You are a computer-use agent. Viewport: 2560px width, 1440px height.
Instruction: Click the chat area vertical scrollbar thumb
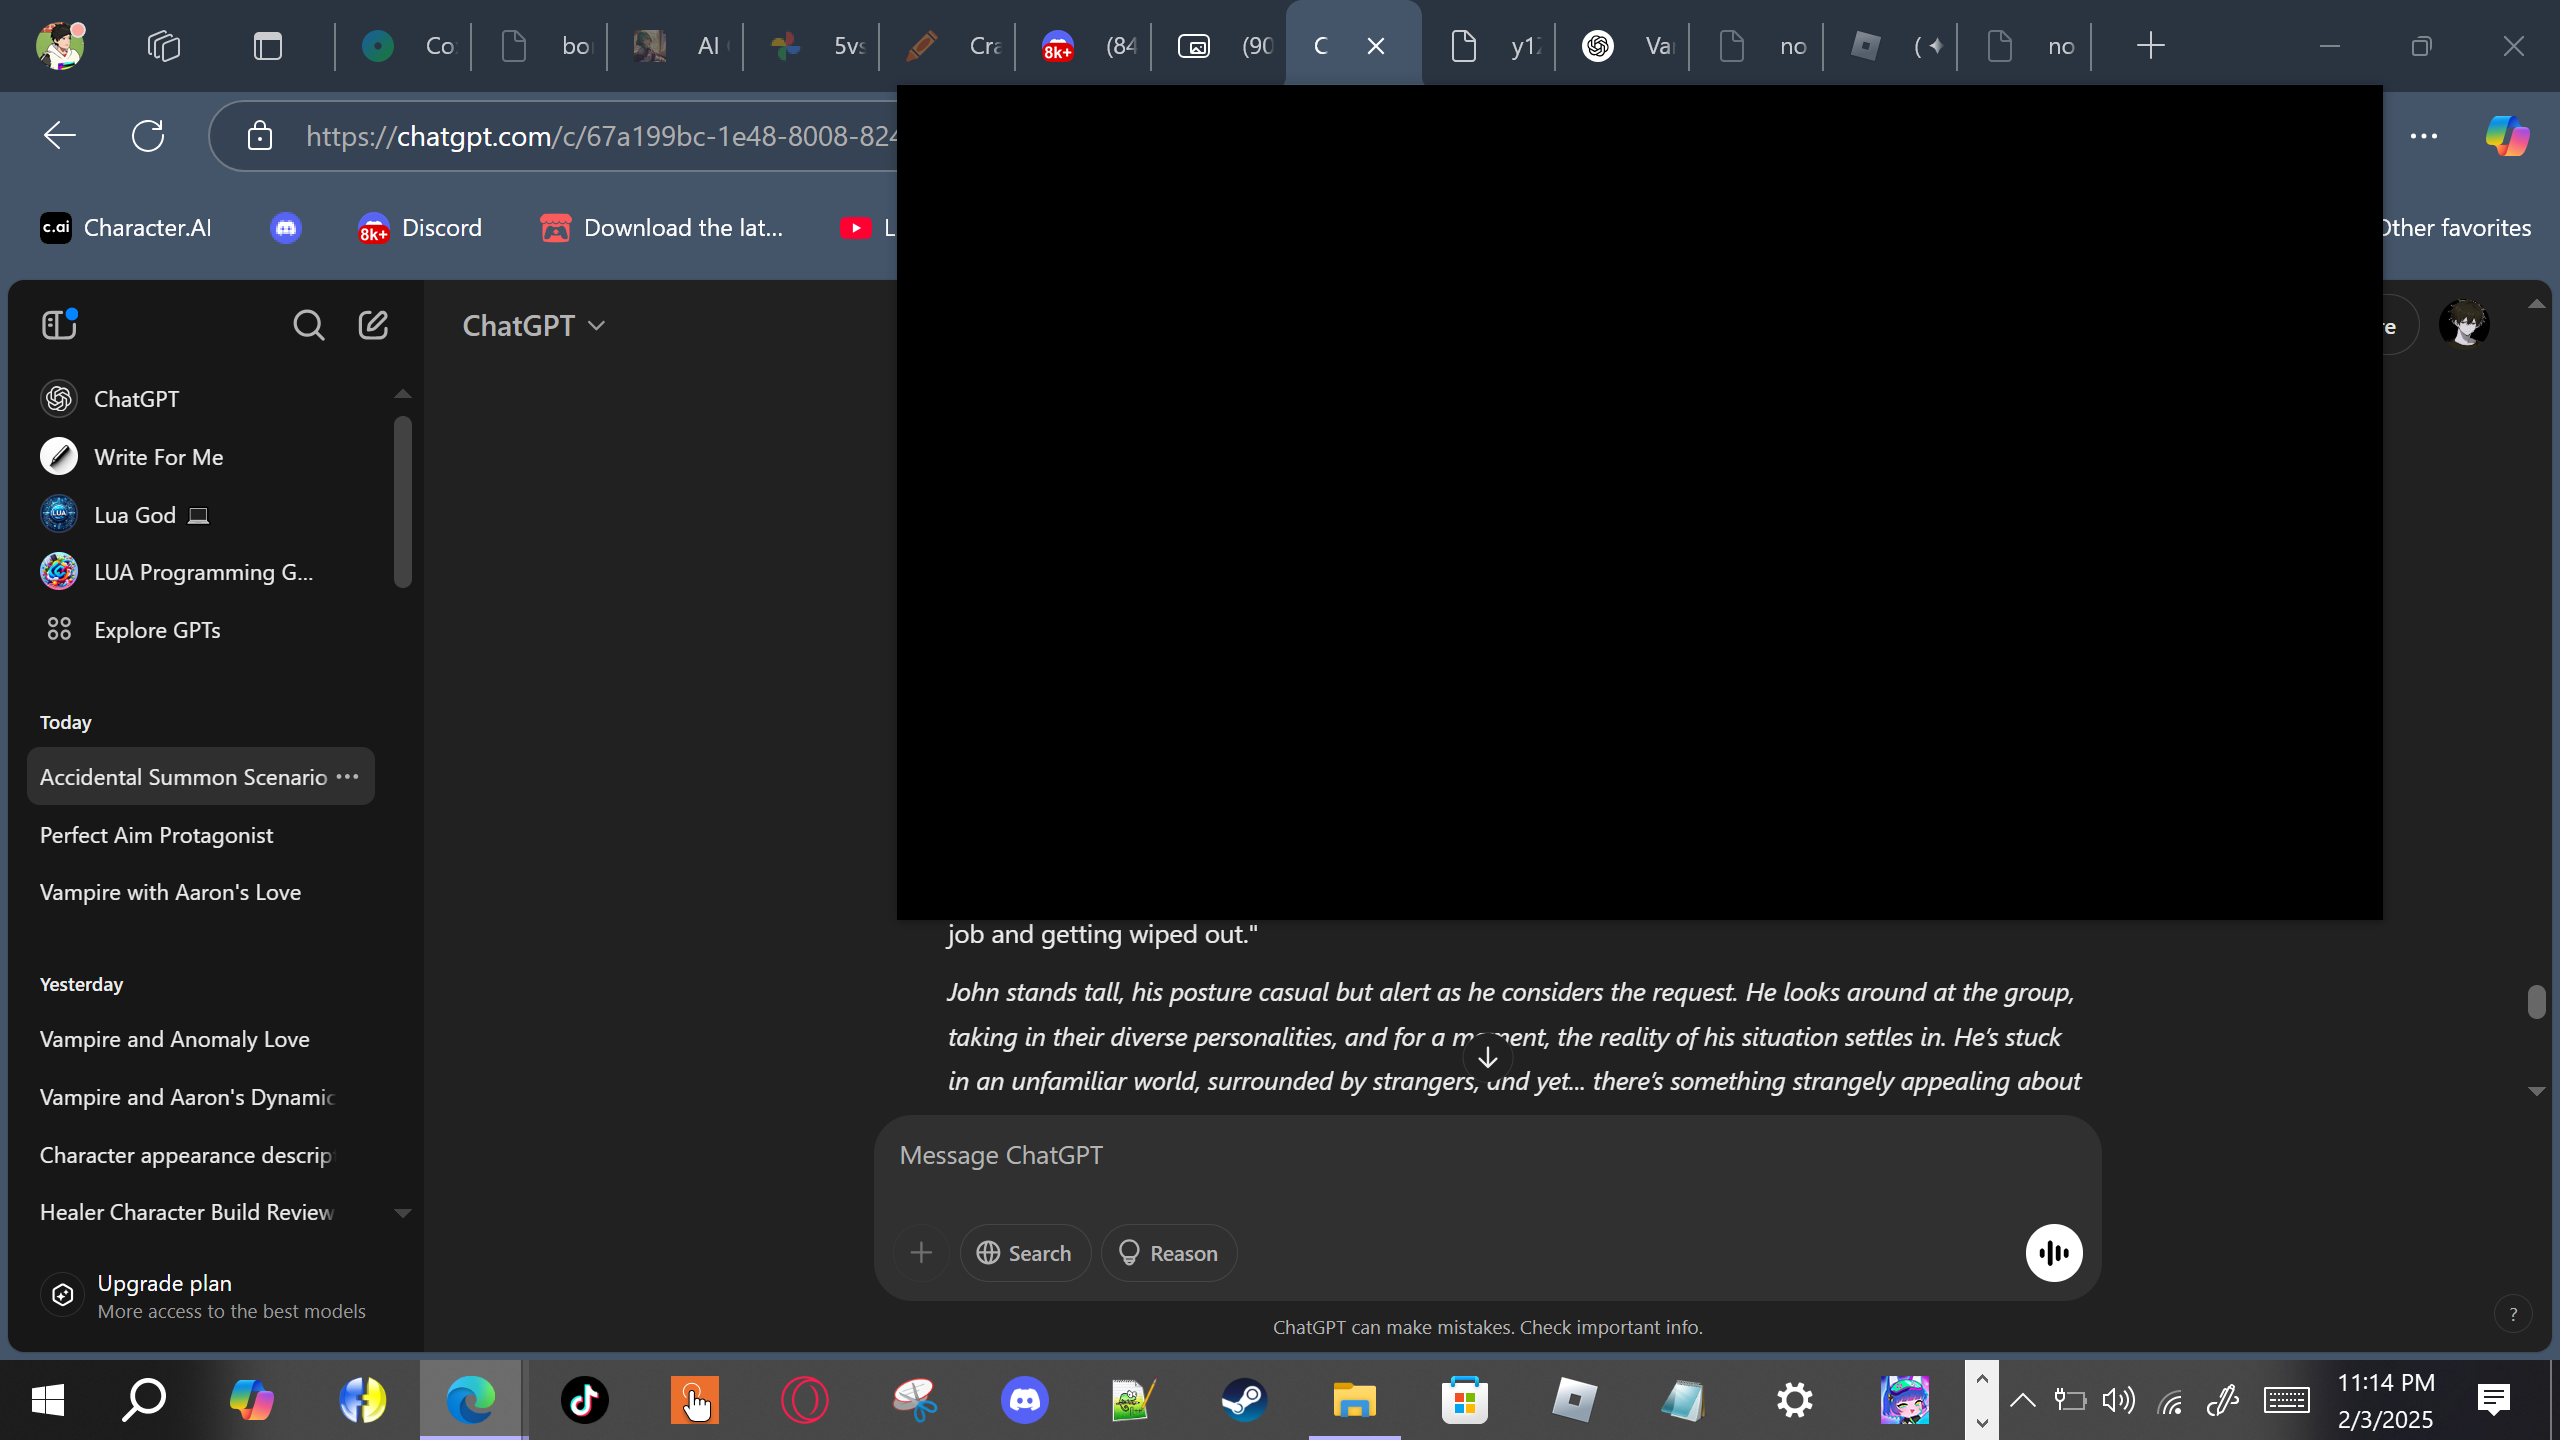2536,1001
